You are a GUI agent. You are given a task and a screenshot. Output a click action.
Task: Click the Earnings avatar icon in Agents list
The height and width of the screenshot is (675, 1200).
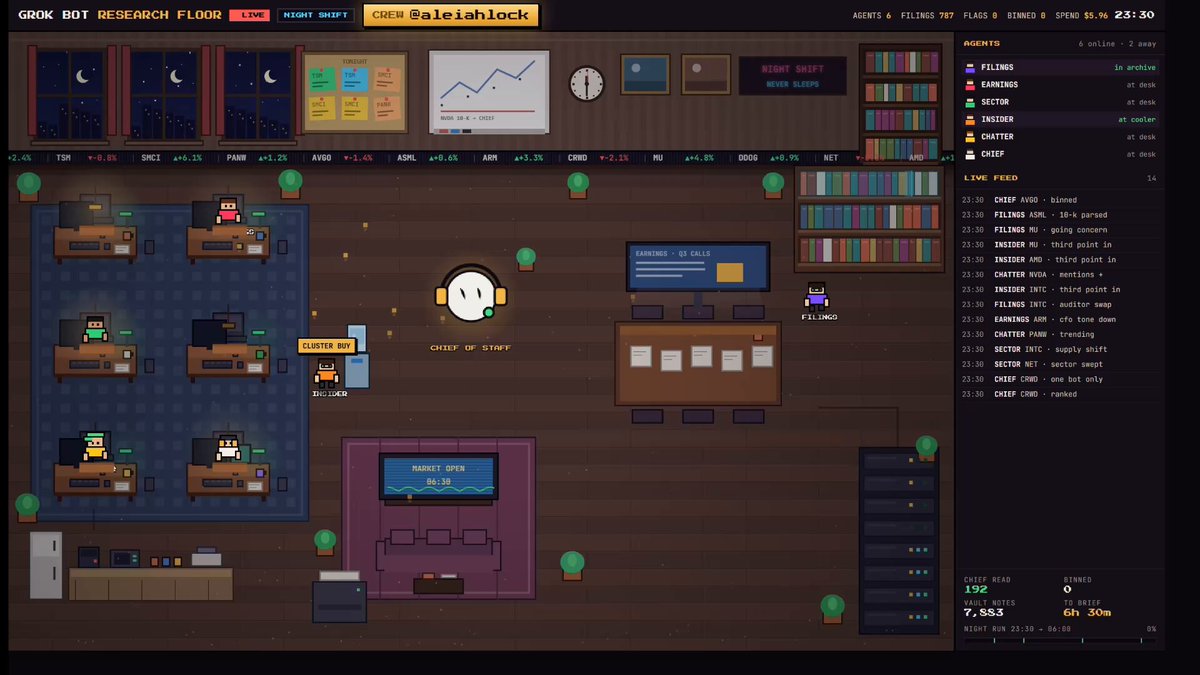point(970,85)
